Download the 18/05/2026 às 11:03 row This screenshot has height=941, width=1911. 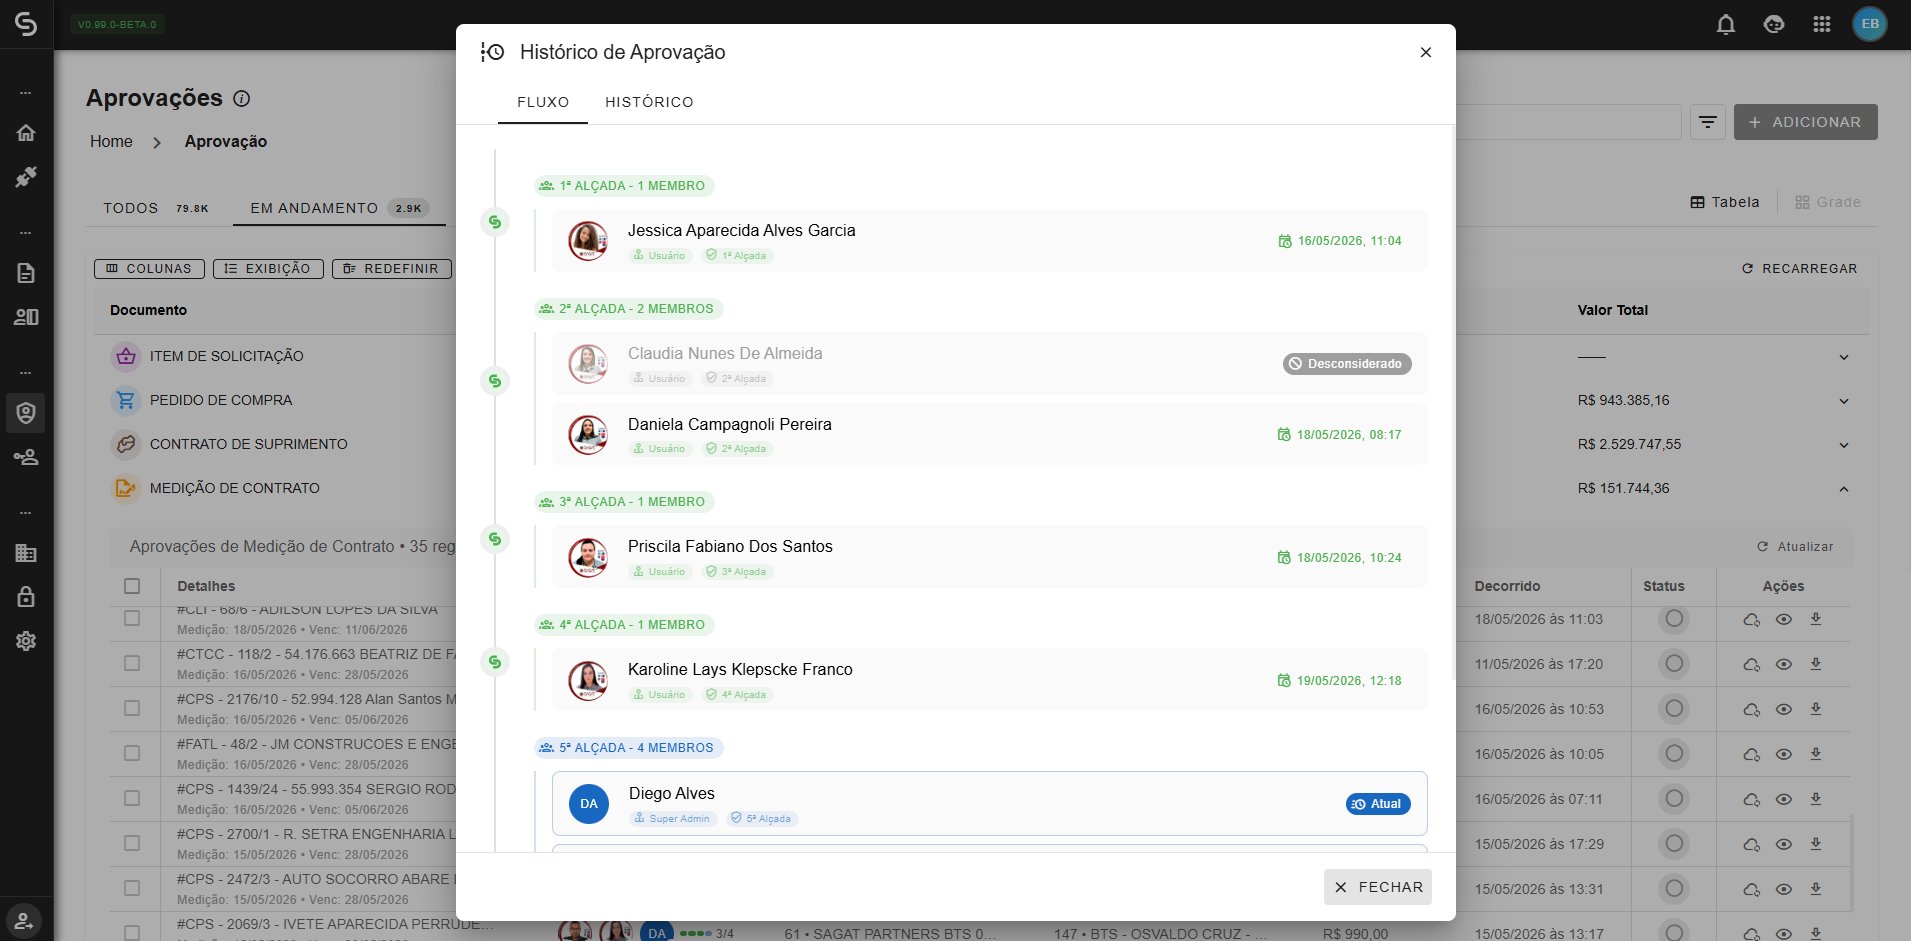coord(1816,619)
